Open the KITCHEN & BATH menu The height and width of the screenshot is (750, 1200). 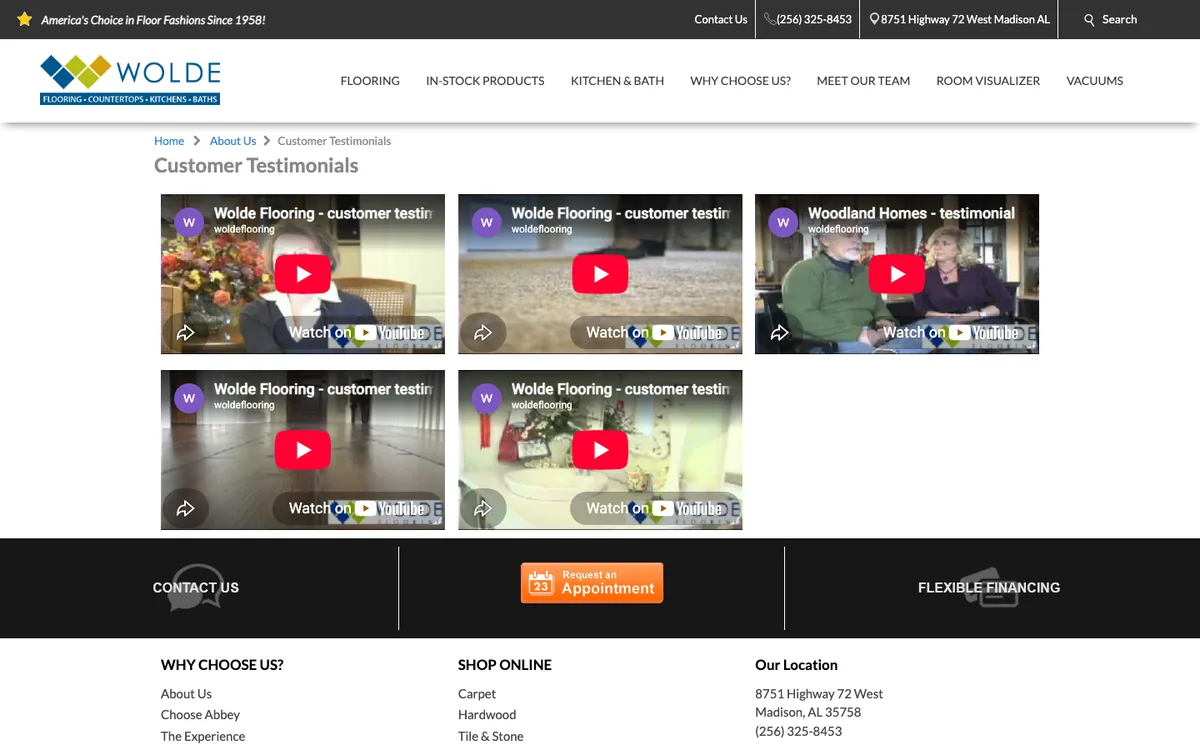pos(617,81)
